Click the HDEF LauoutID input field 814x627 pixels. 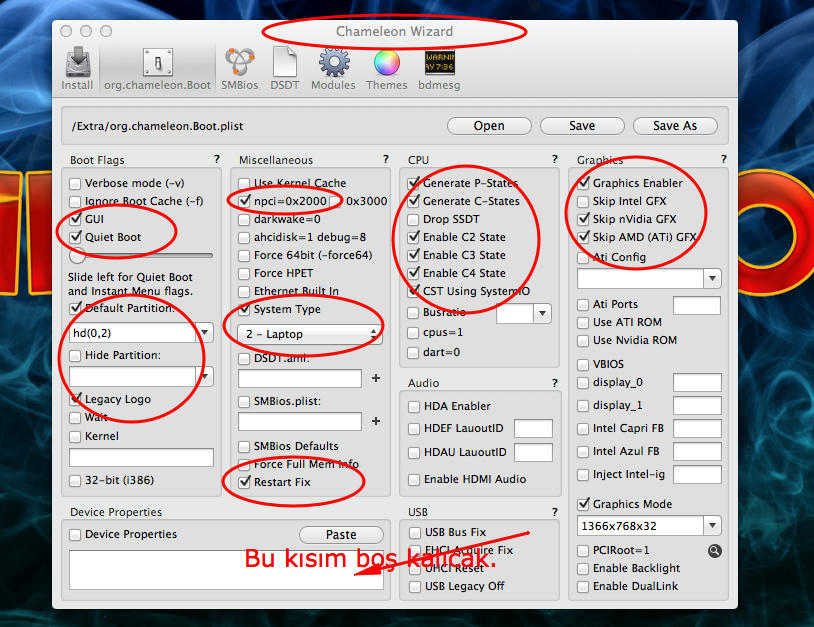533,428
